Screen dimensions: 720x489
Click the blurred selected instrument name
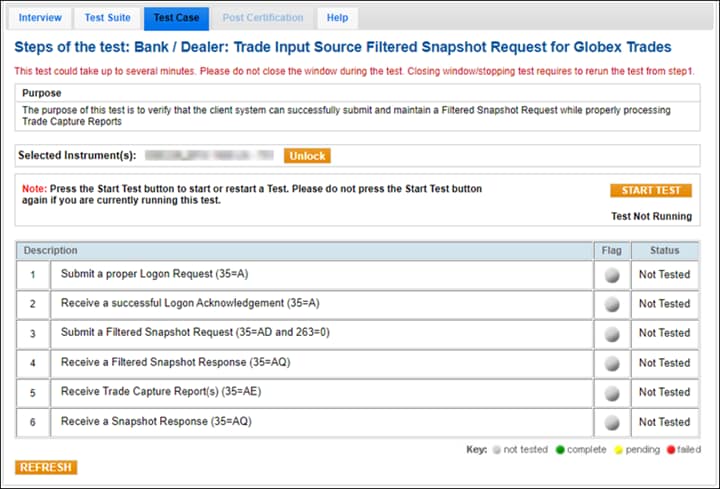208,156
